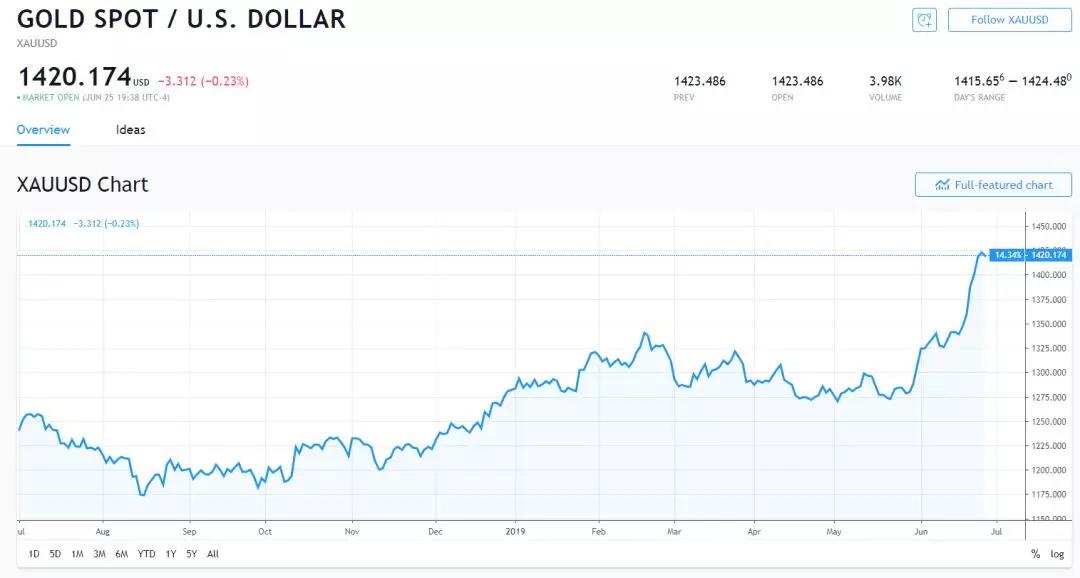Select the 5D timeframe
This screenshot has height=578, width=1080.
(53, 553)
